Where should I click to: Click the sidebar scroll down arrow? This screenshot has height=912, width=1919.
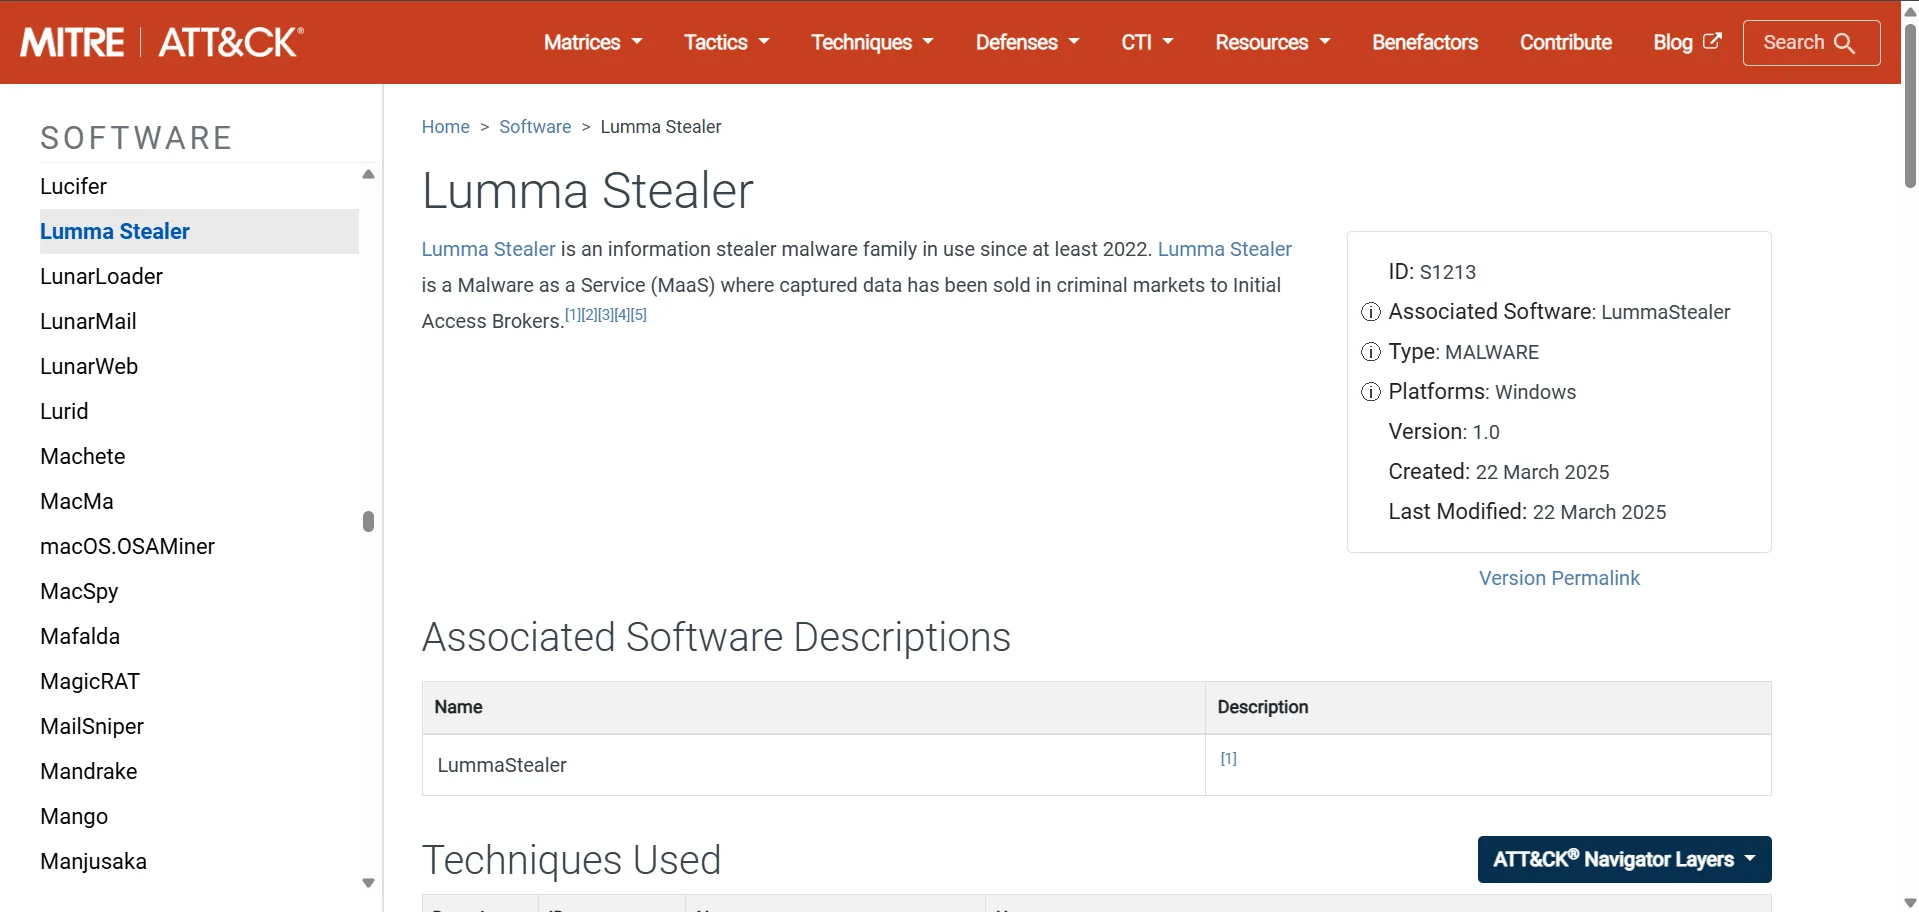(x=368, y=883)
